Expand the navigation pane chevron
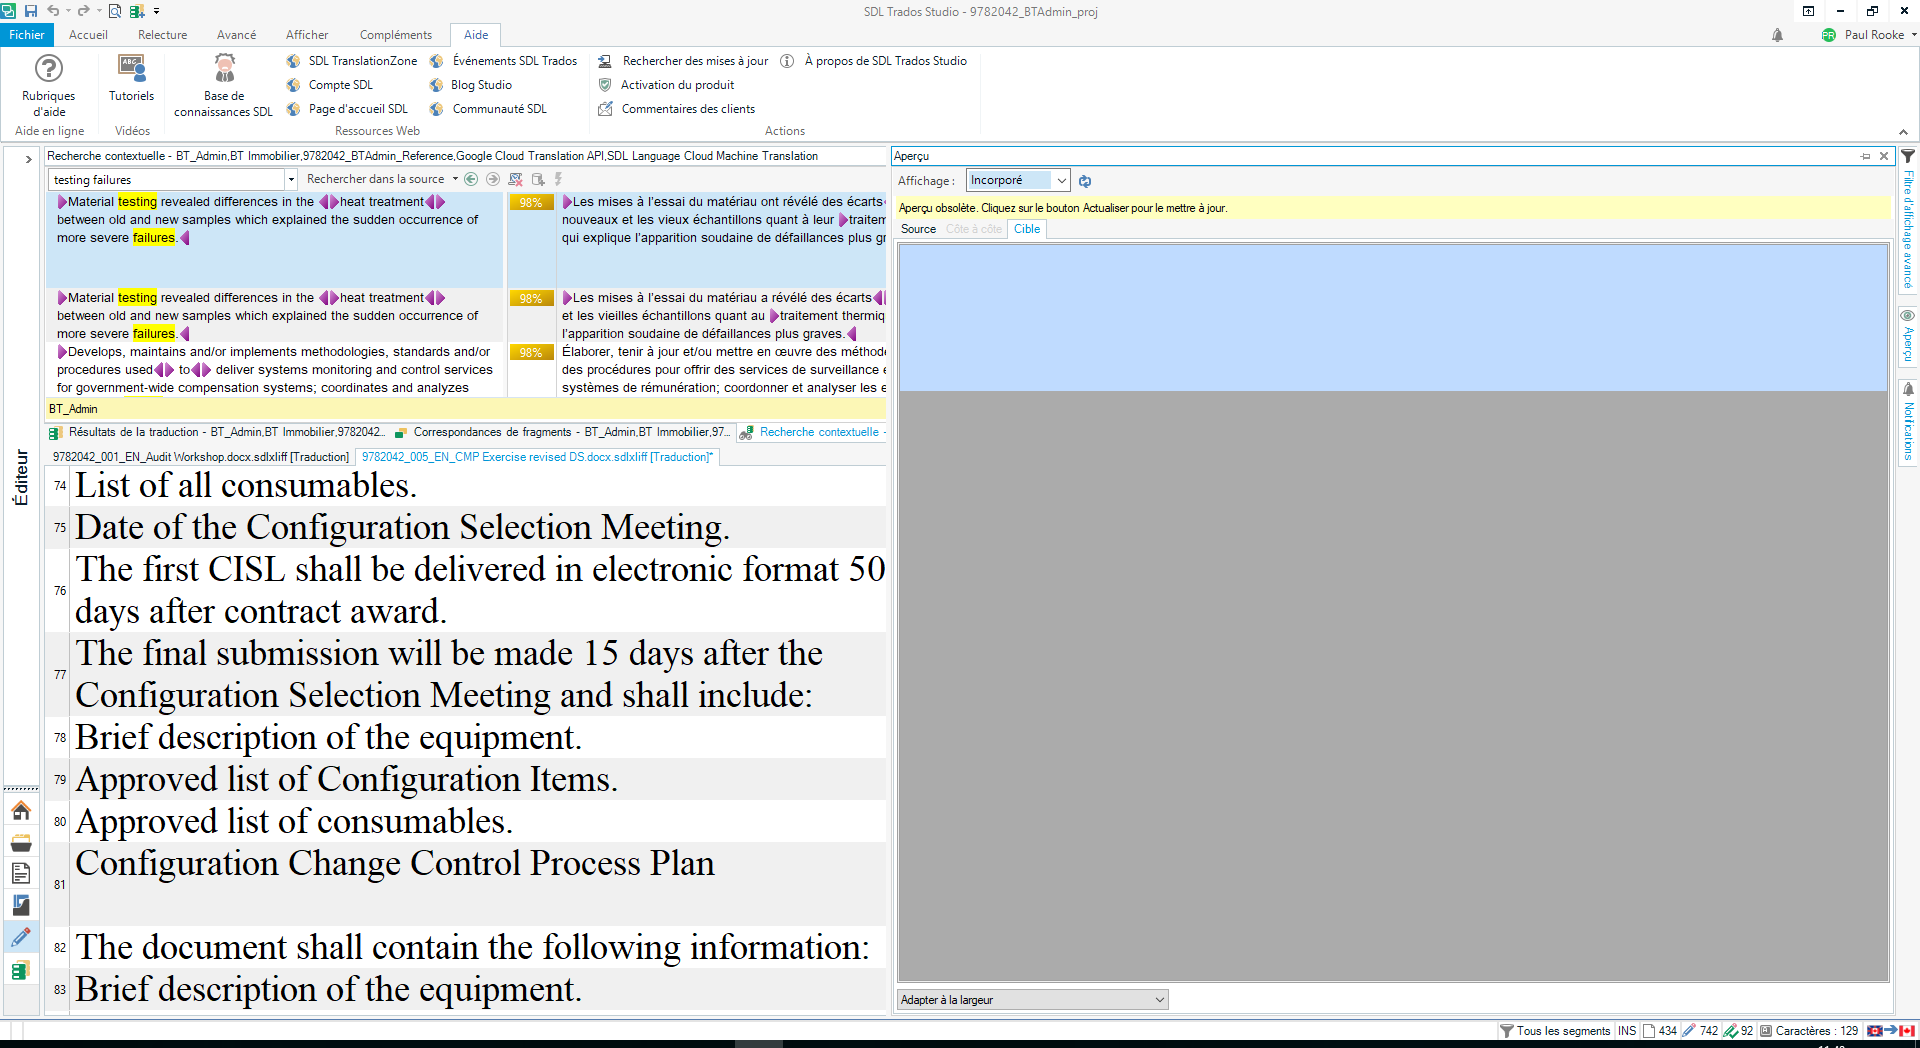Viewport: 1920px width, 1048px height. 28,159
